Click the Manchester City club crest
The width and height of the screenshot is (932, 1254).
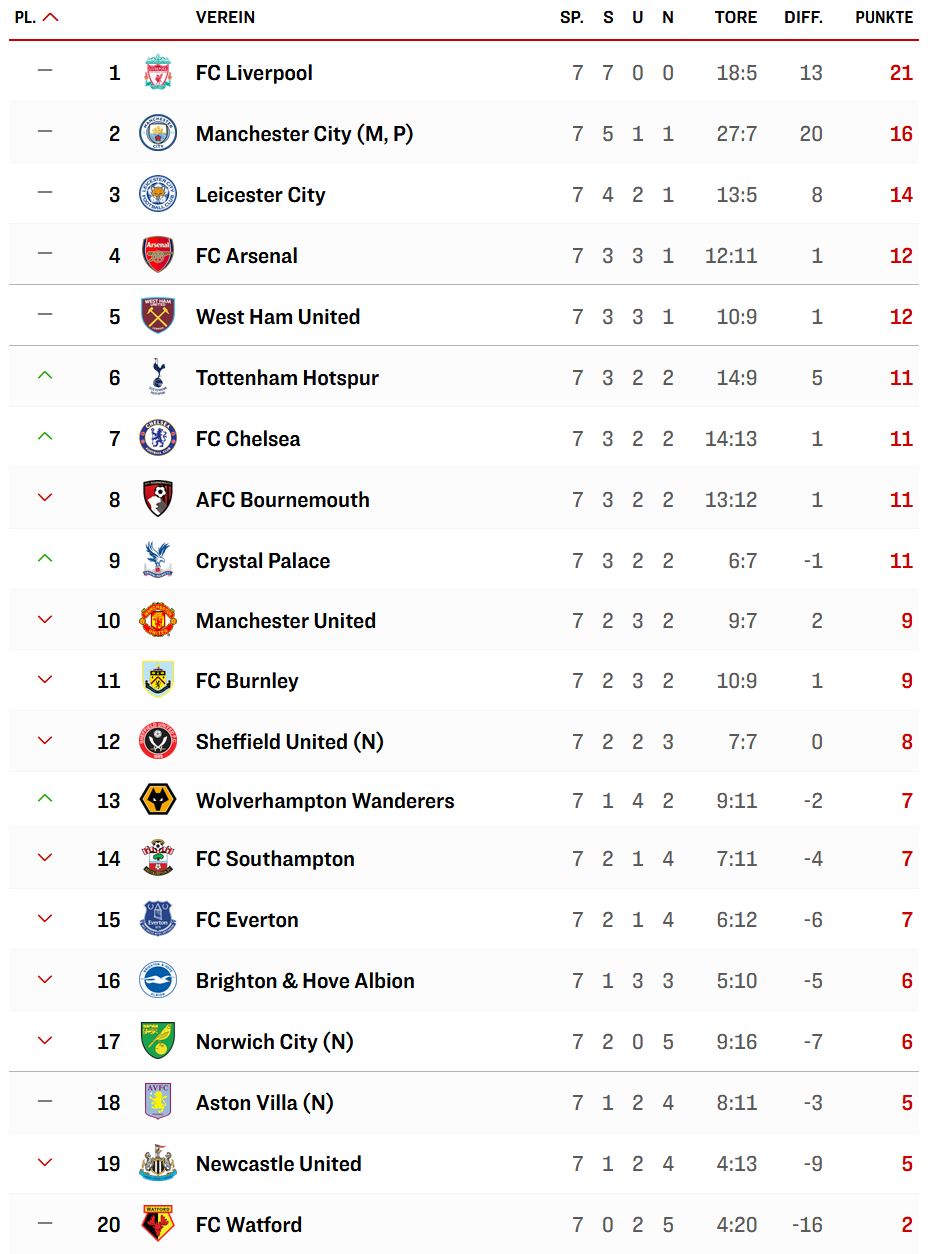pyautogui.click(x=158, y=134)
